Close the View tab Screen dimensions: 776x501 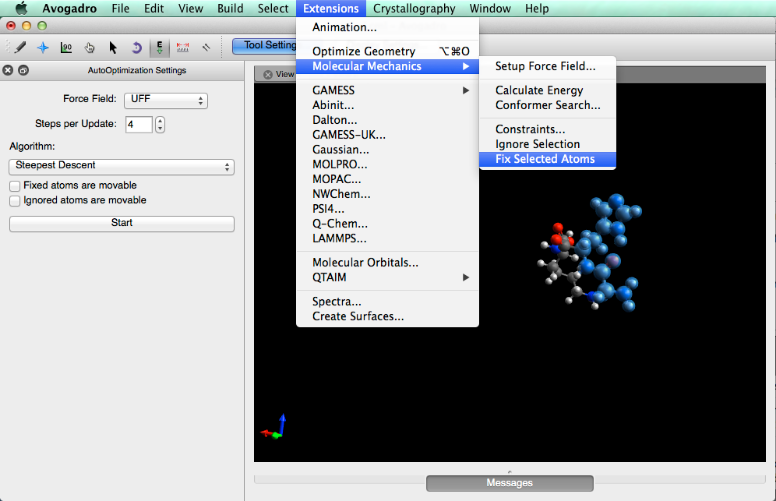click(268, 74)
